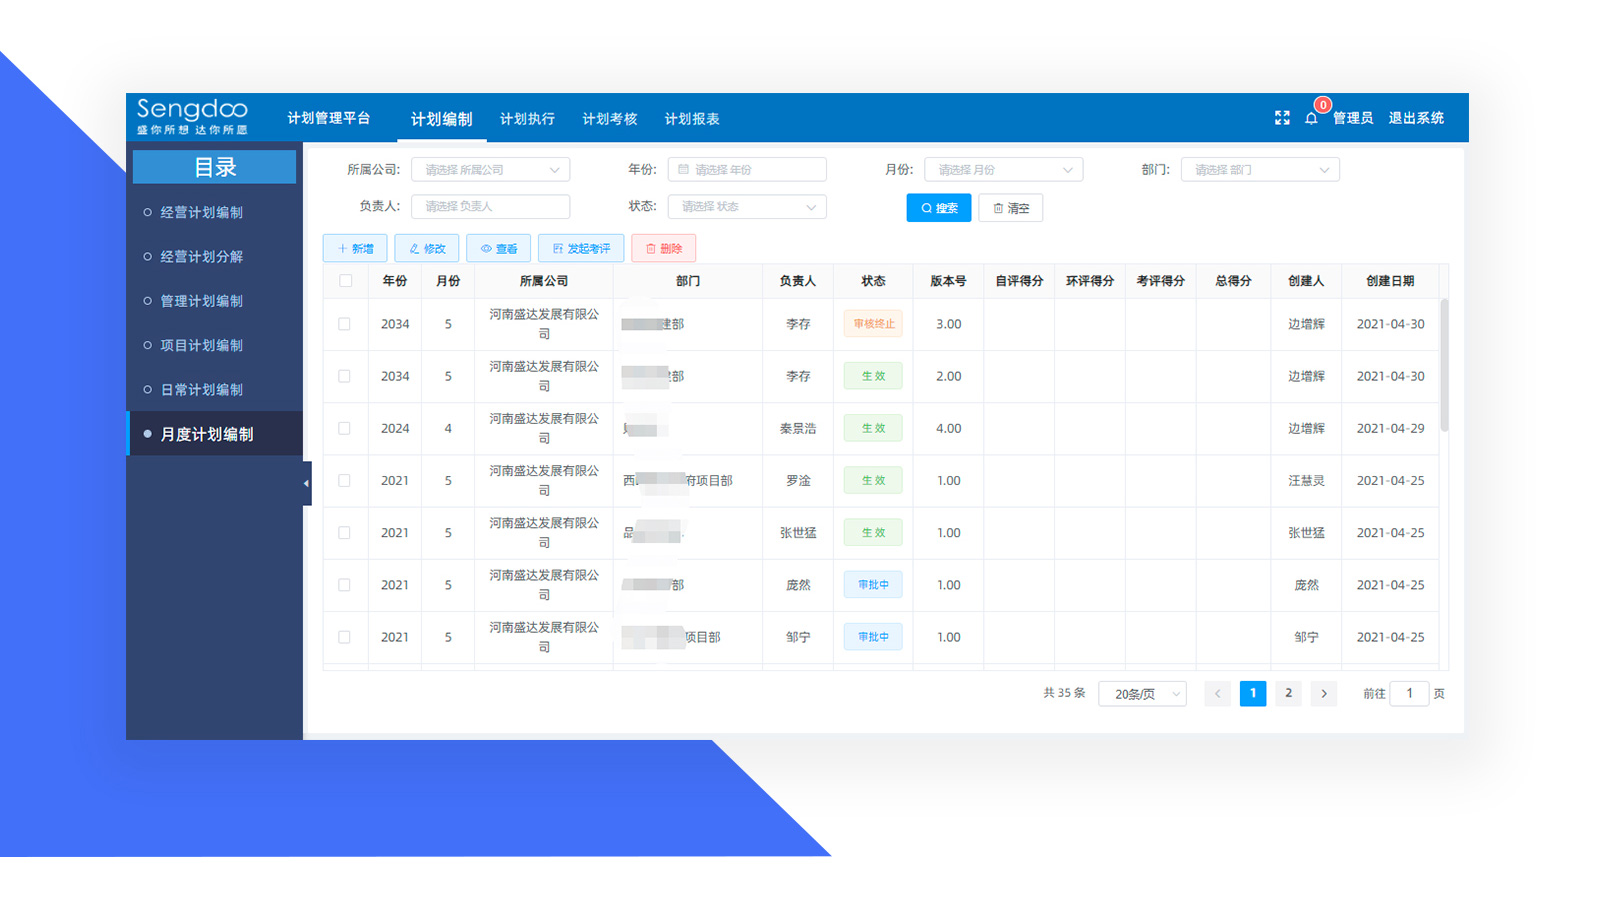The height and width of the screenshot is (912, 1600).
Task: Select the checkbox for 秦景浩's row
Action: 344,428
